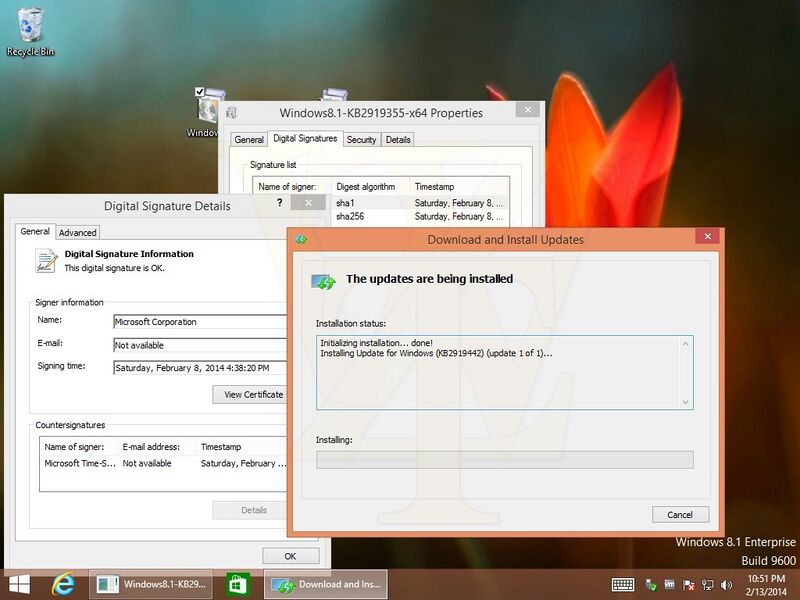This screenshot has width=800, height=600.
Task: Open the Windows Store taskbar icon
Action: pos(237,584)
